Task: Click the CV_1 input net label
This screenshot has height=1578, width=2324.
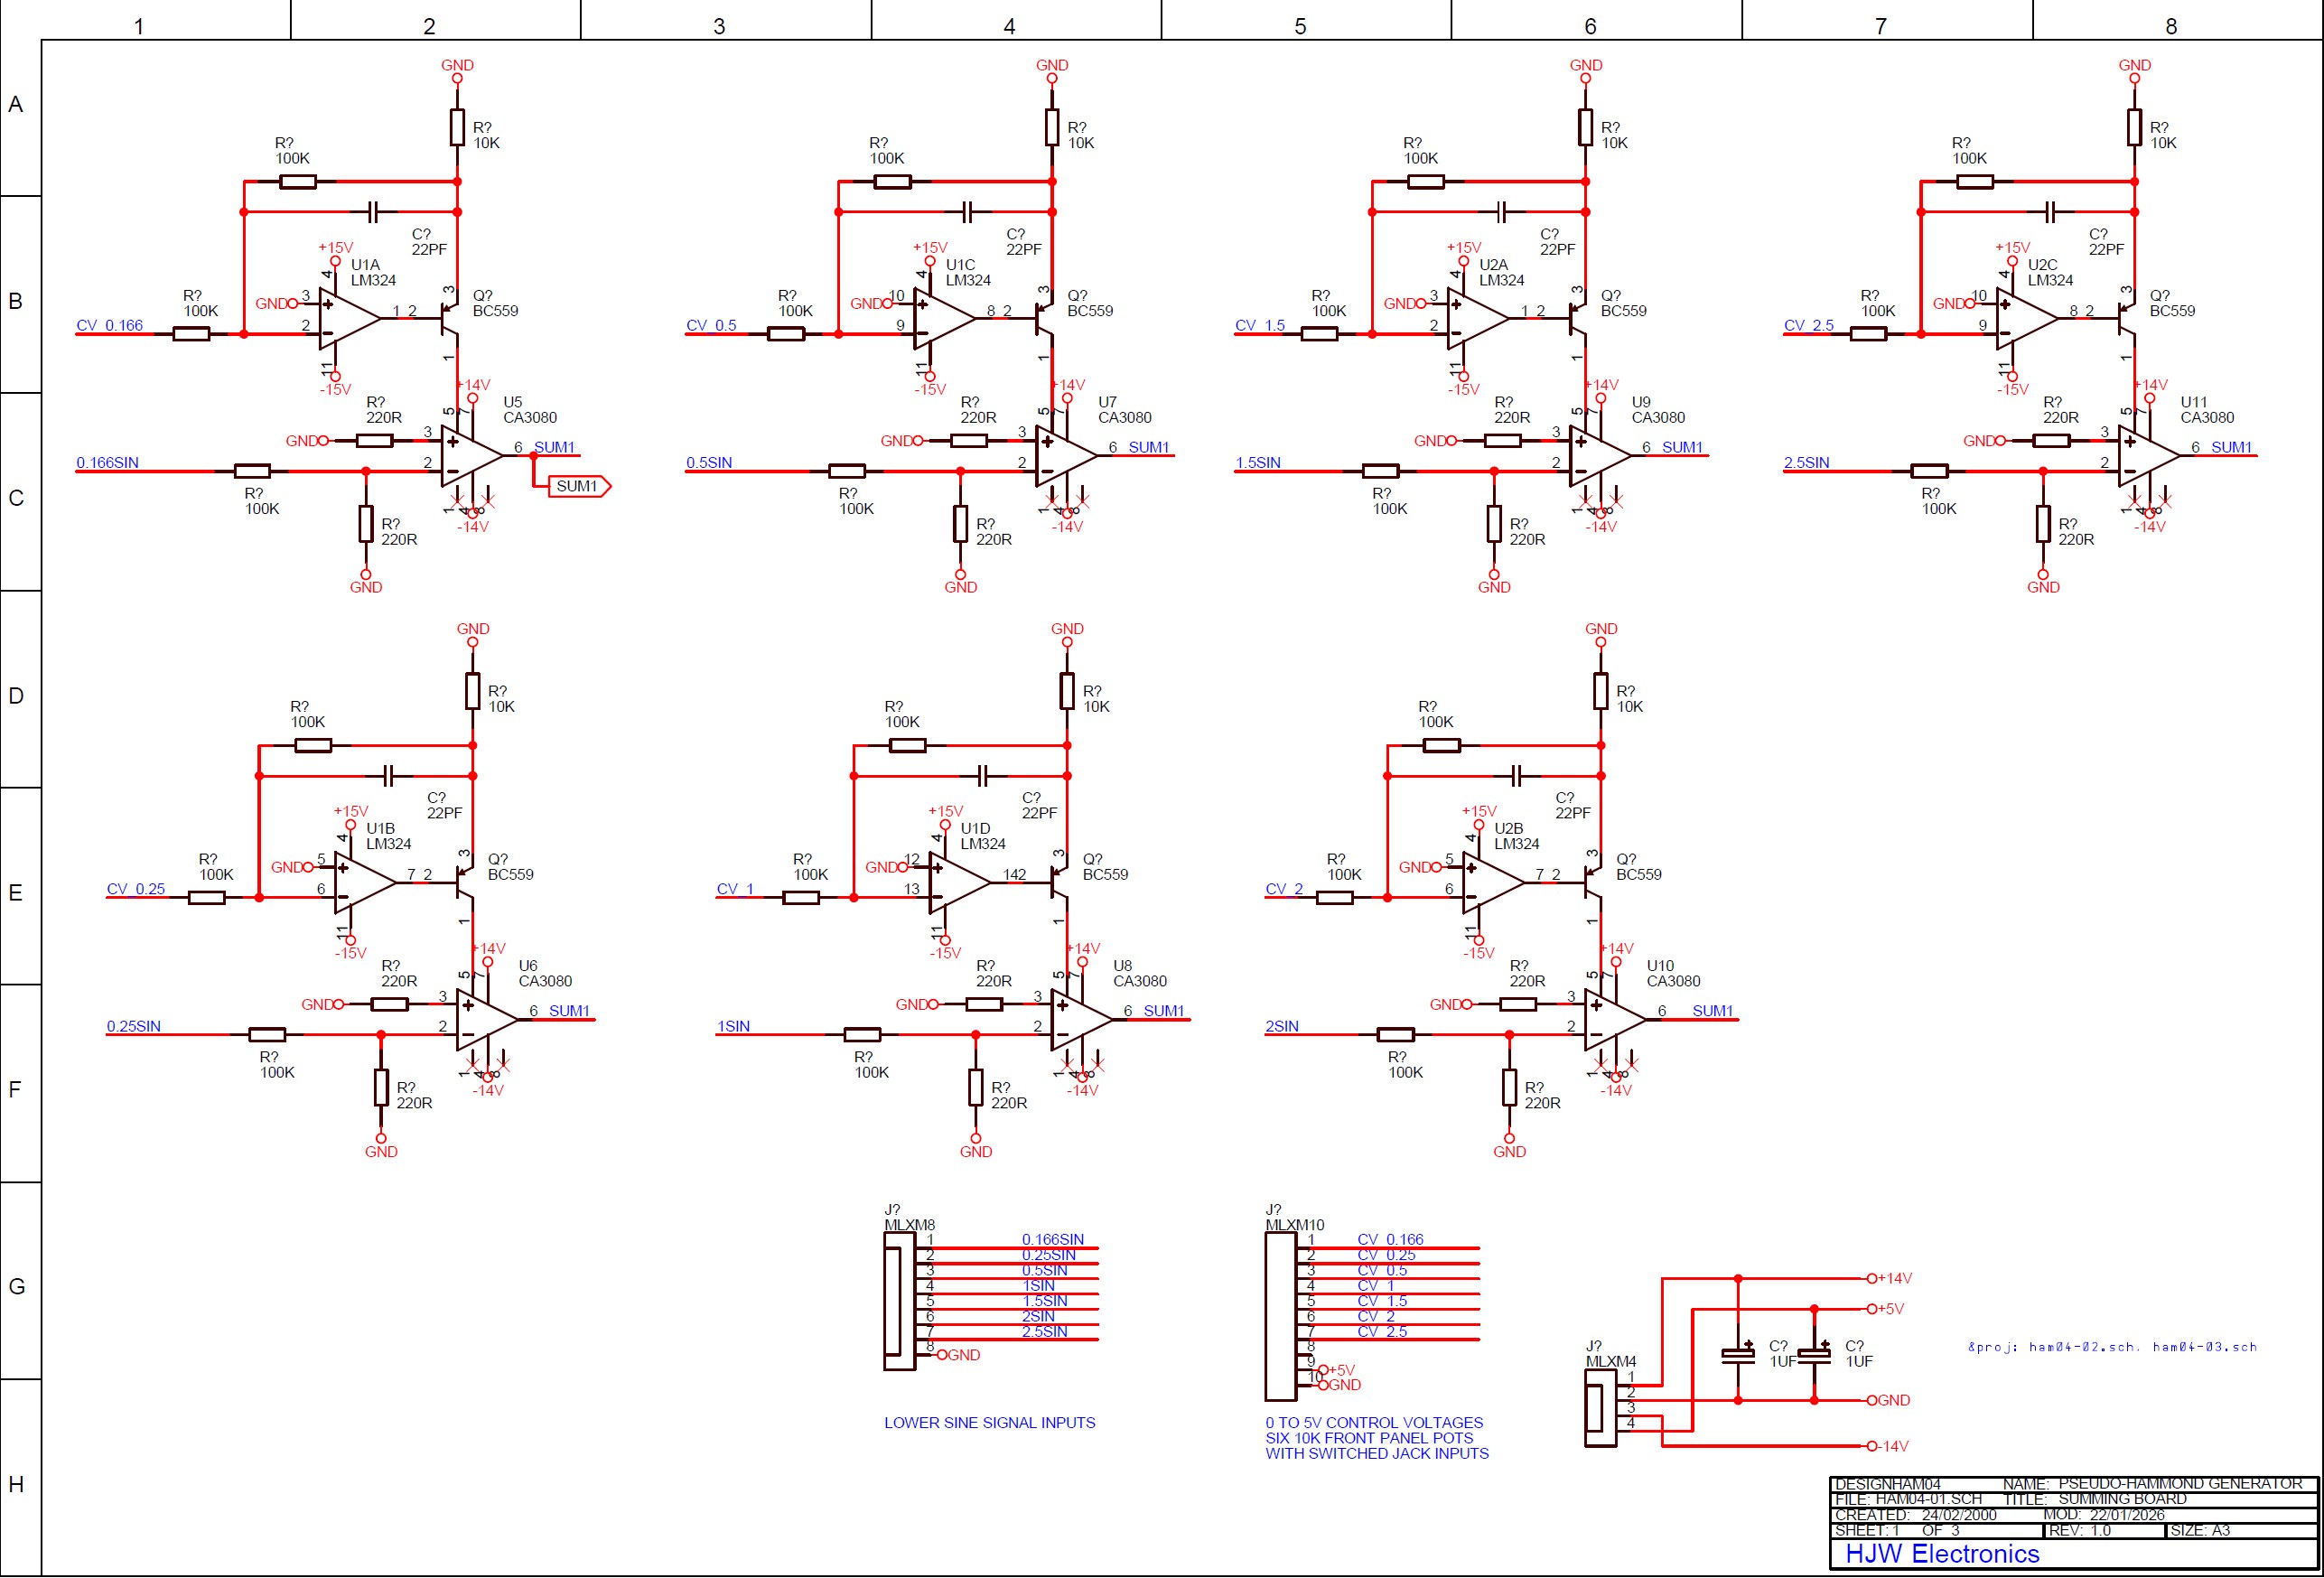Action: coord(735,889)
